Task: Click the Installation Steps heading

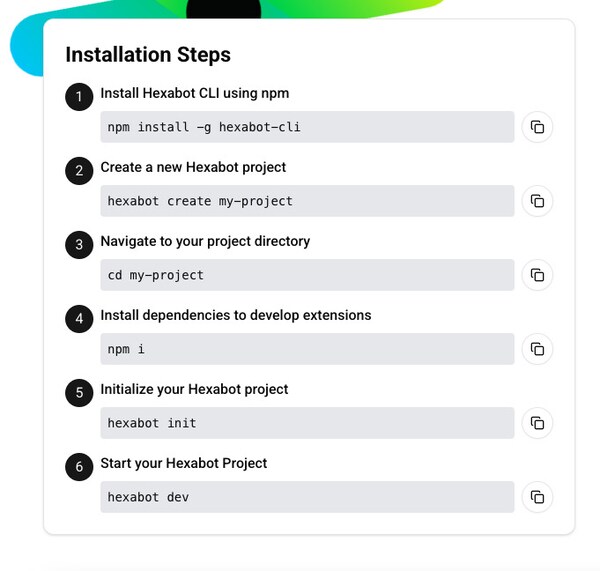Action: coord(148,55)
